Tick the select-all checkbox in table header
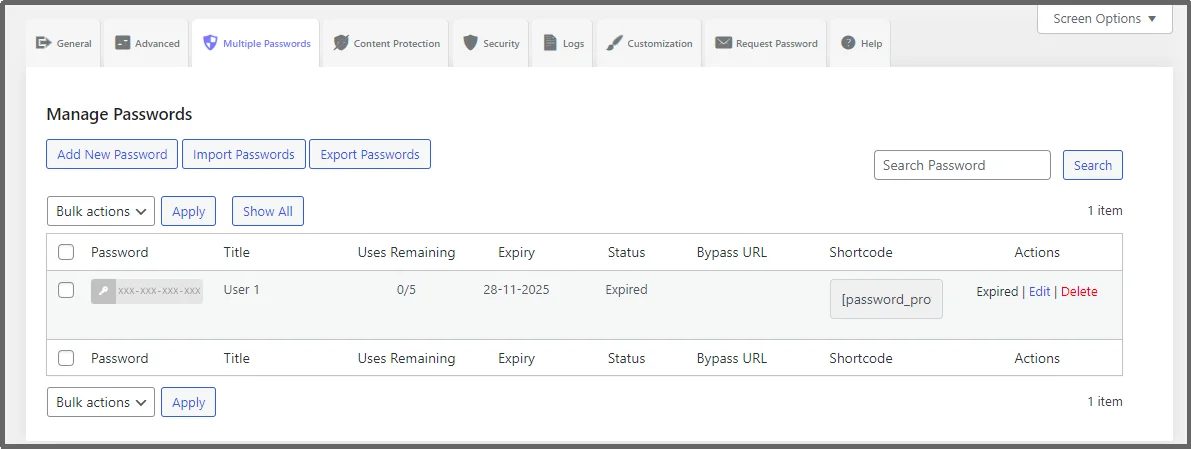Viewport: 1191px width, 449px height. [66, 251]
